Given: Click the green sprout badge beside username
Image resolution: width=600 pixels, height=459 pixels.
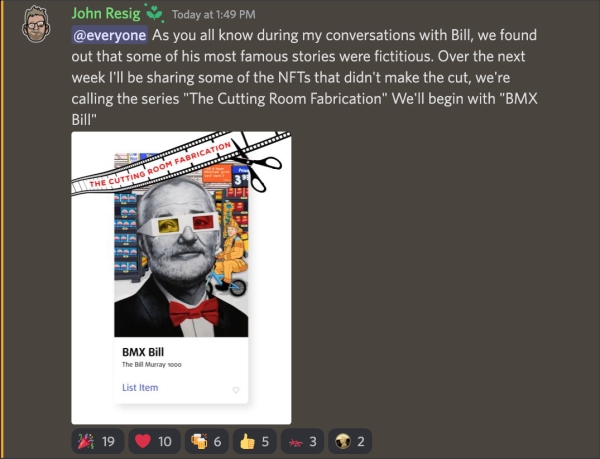Looking at the screenshot, I should pyautogui.click(x=154, y=13).
